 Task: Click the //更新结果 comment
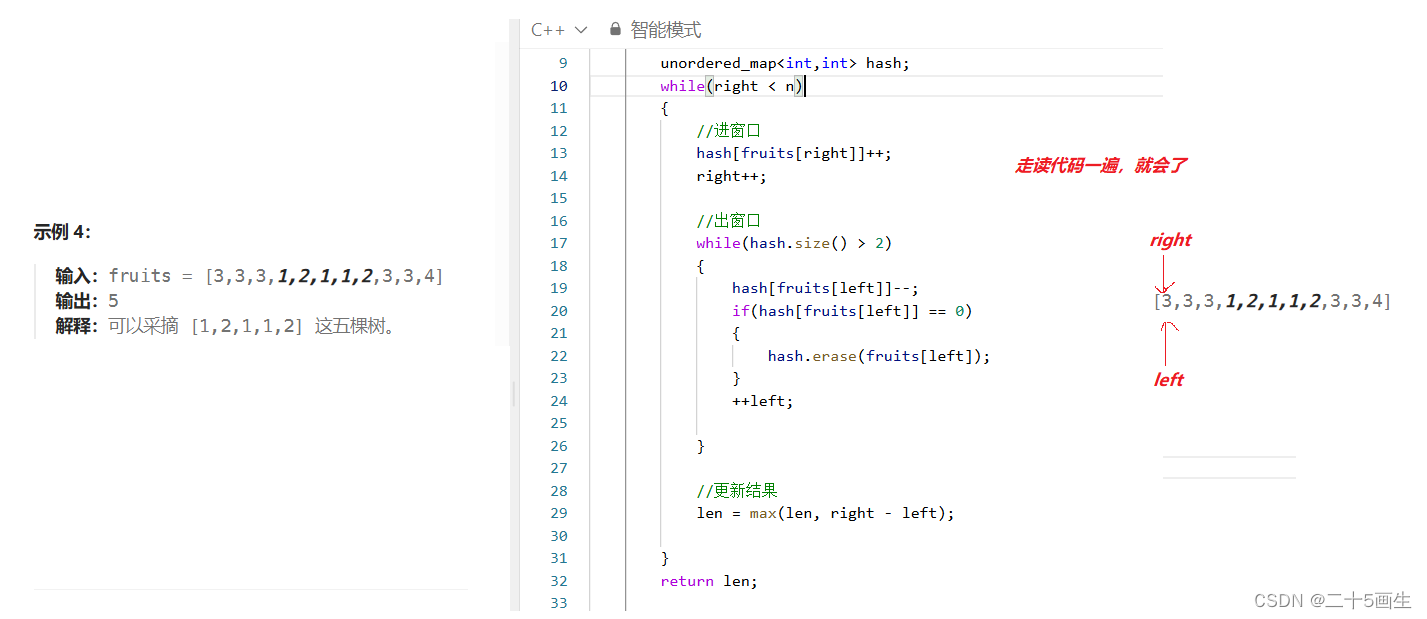click(737, 491)
